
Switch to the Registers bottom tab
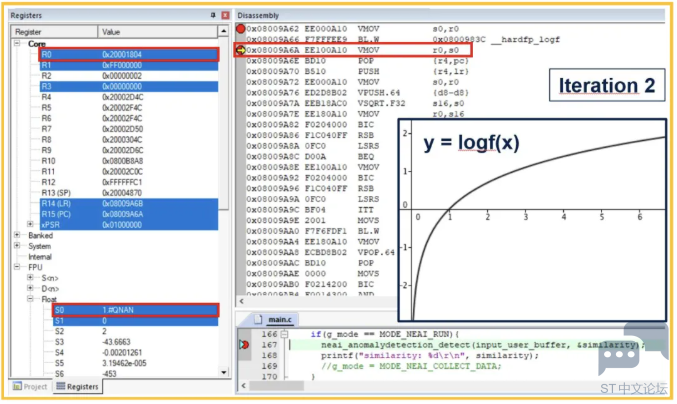tap(78, 387)
